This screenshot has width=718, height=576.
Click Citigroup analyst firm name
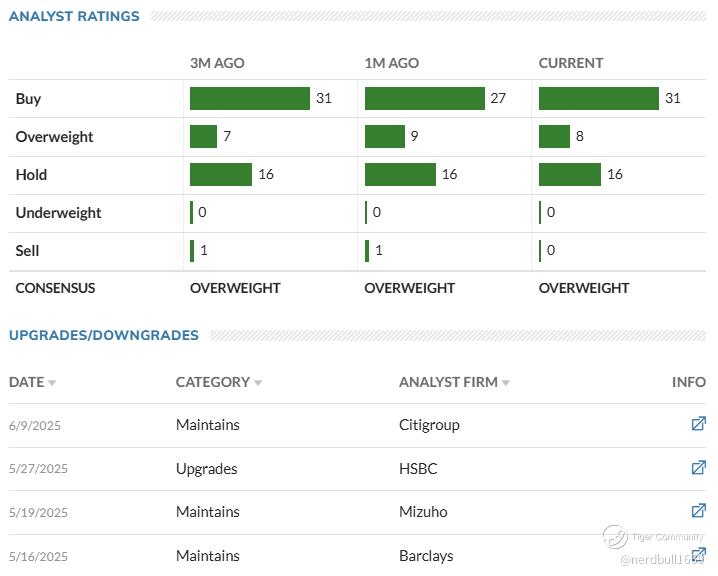coord(429,425)
